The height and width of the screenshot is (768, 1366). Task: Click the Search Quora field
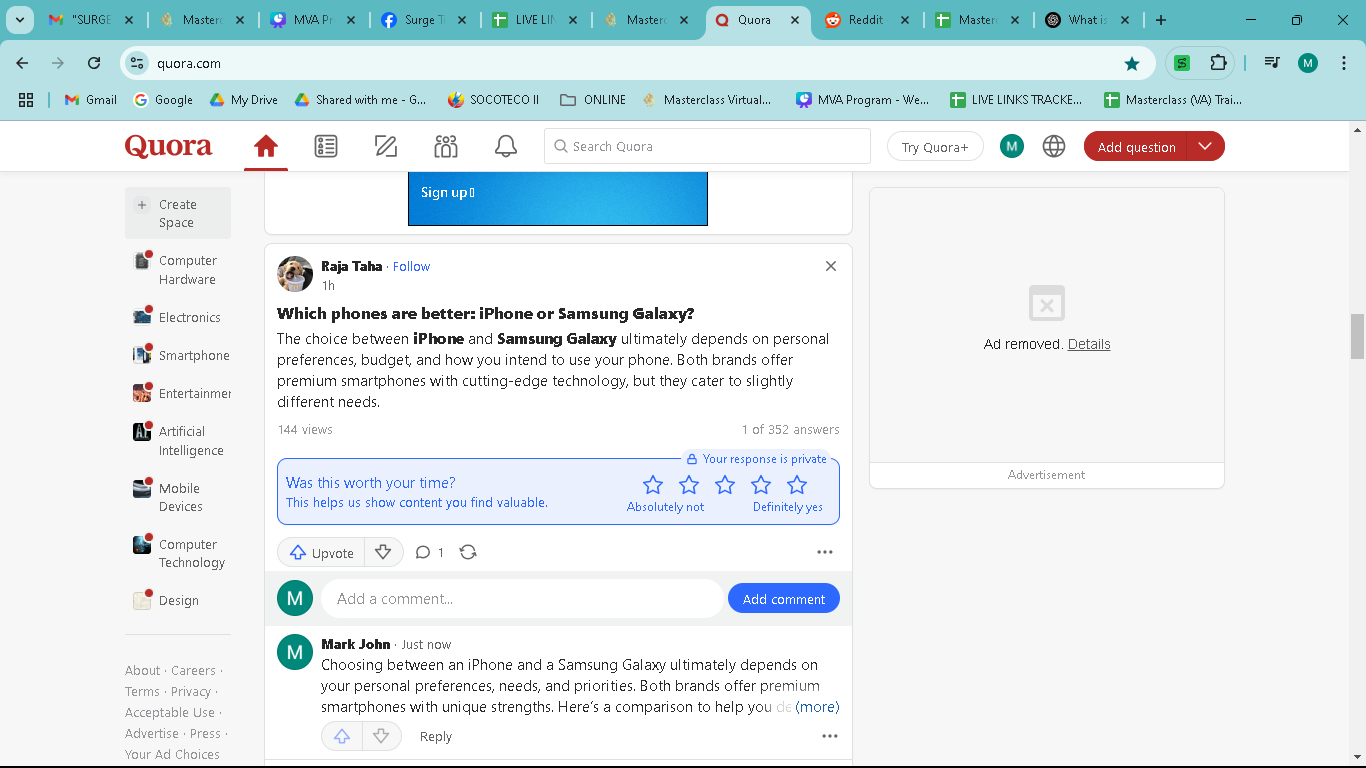(x=707, y=146)
